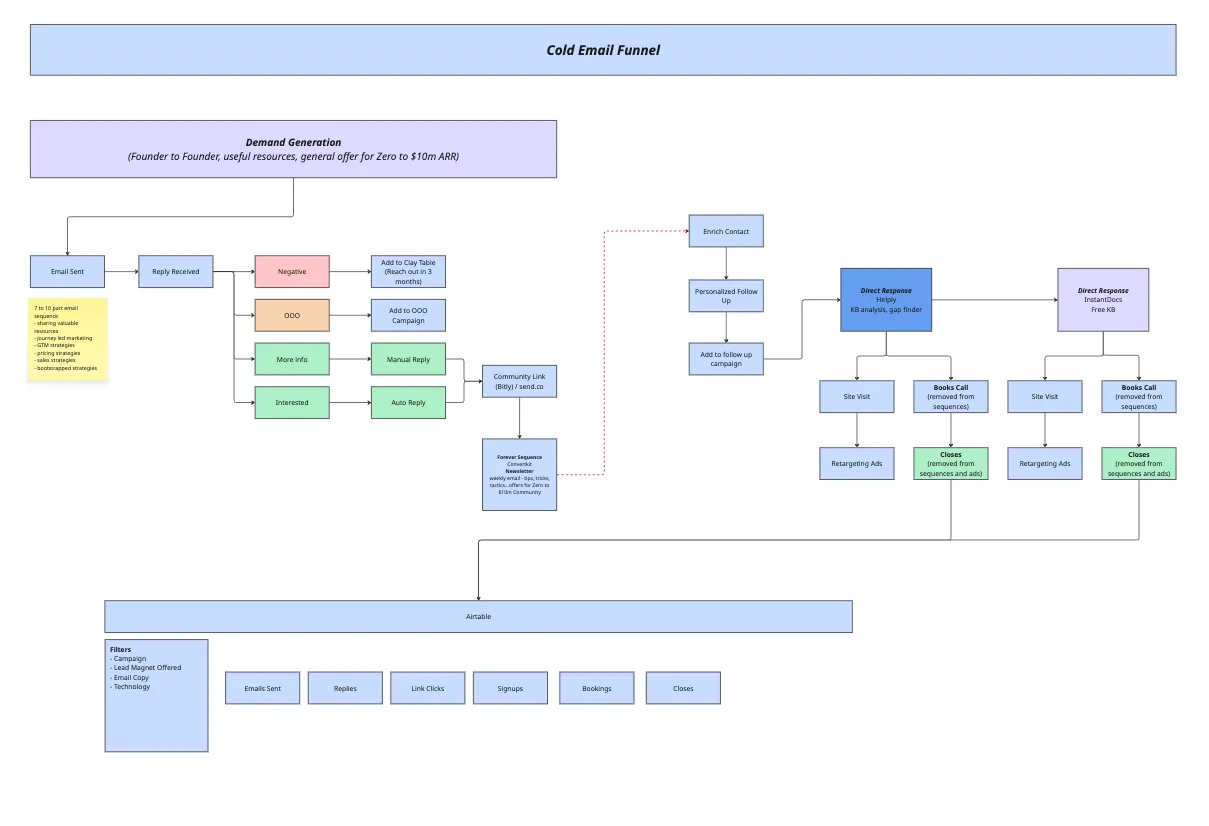Select Books Call under Helply

click(x=951, y=396)
